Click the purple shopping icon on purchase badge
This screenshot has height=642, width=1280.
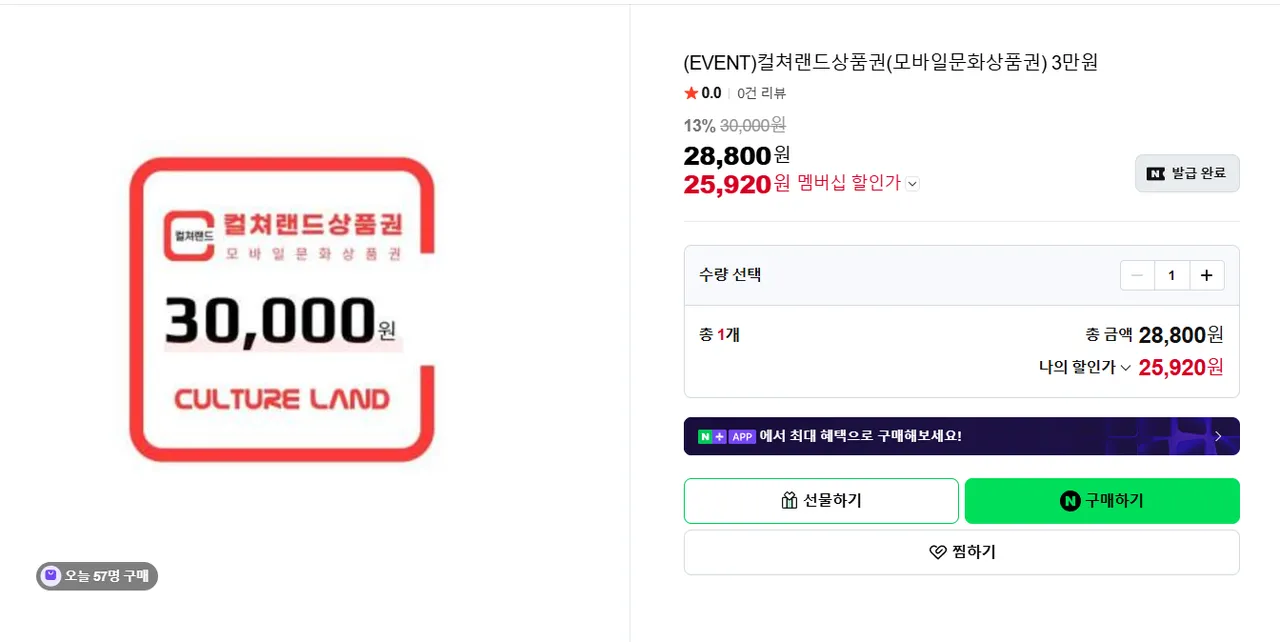51,576
